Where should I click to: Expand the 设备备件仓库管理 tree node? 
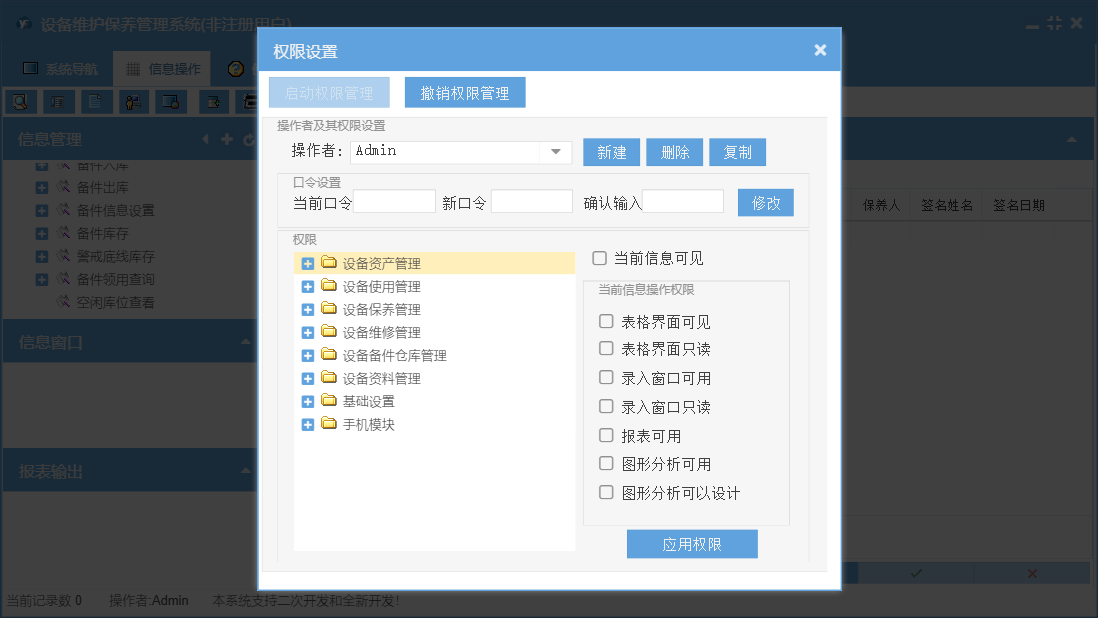pyautogui.click(x=308, y=355)
